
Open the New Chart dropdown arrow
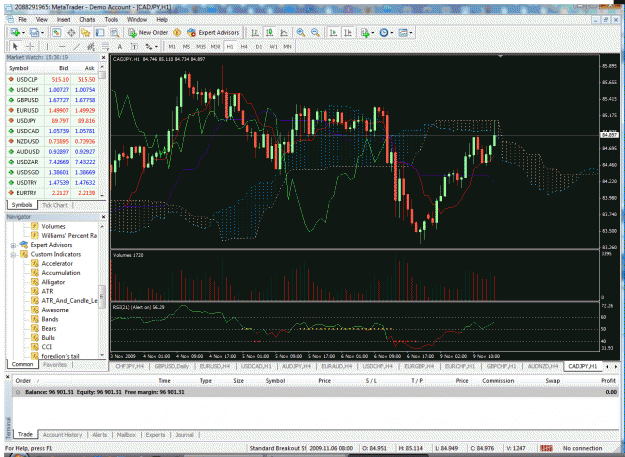pyautogui.click(x=23, y=33)
